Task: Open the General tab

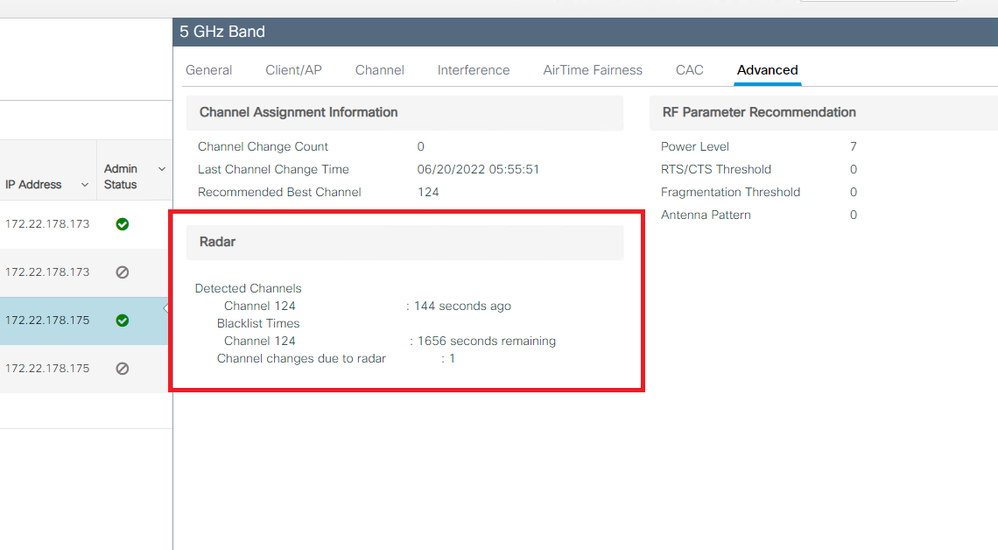Action: point(209,70)
